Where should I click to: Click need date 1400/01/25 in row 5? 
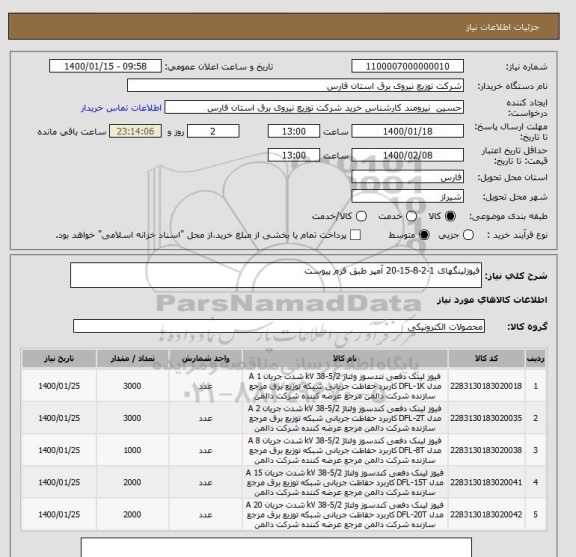coord(59,514)
